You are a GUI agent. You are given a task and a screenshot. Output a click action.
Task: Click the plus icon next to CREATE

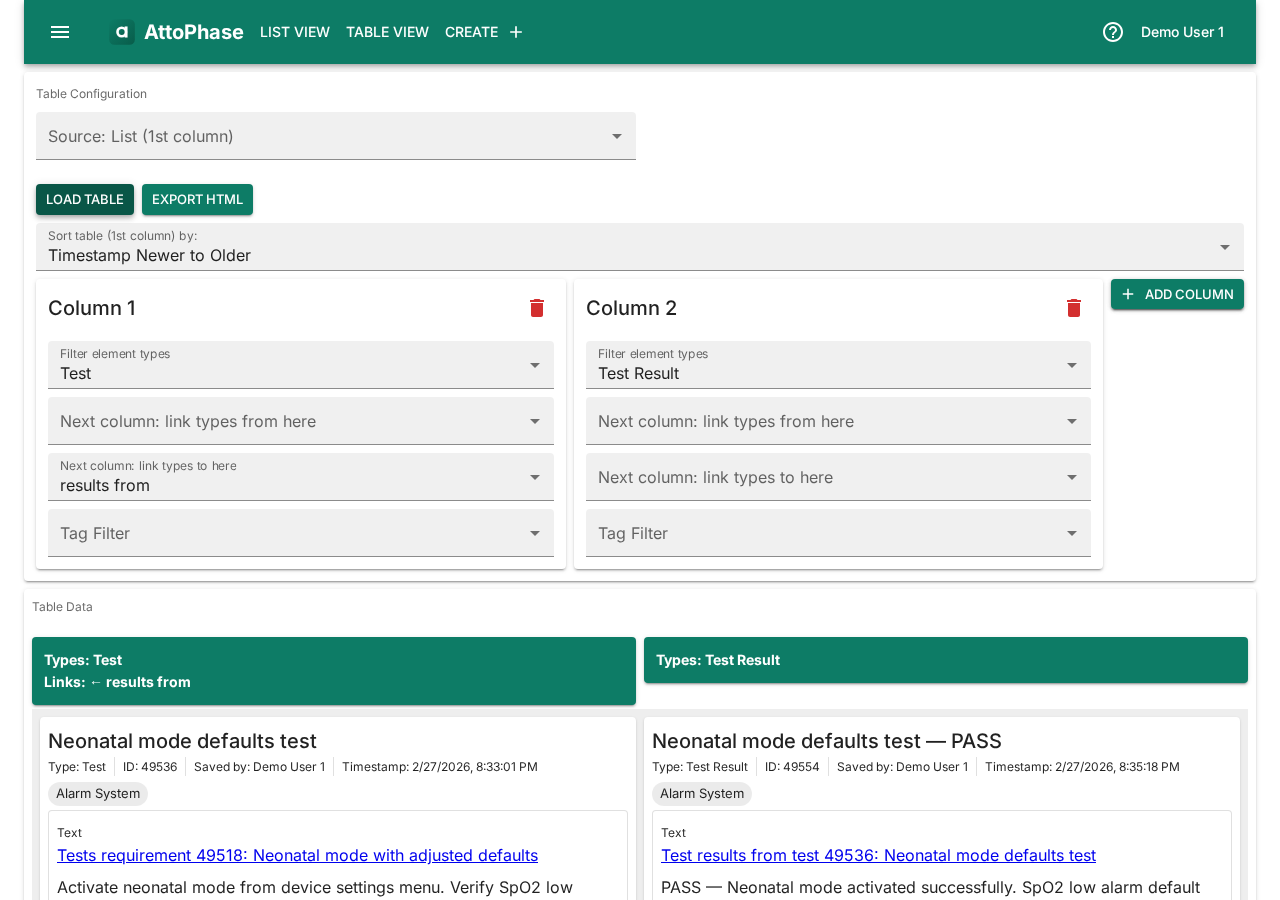[x=515, y=31]
